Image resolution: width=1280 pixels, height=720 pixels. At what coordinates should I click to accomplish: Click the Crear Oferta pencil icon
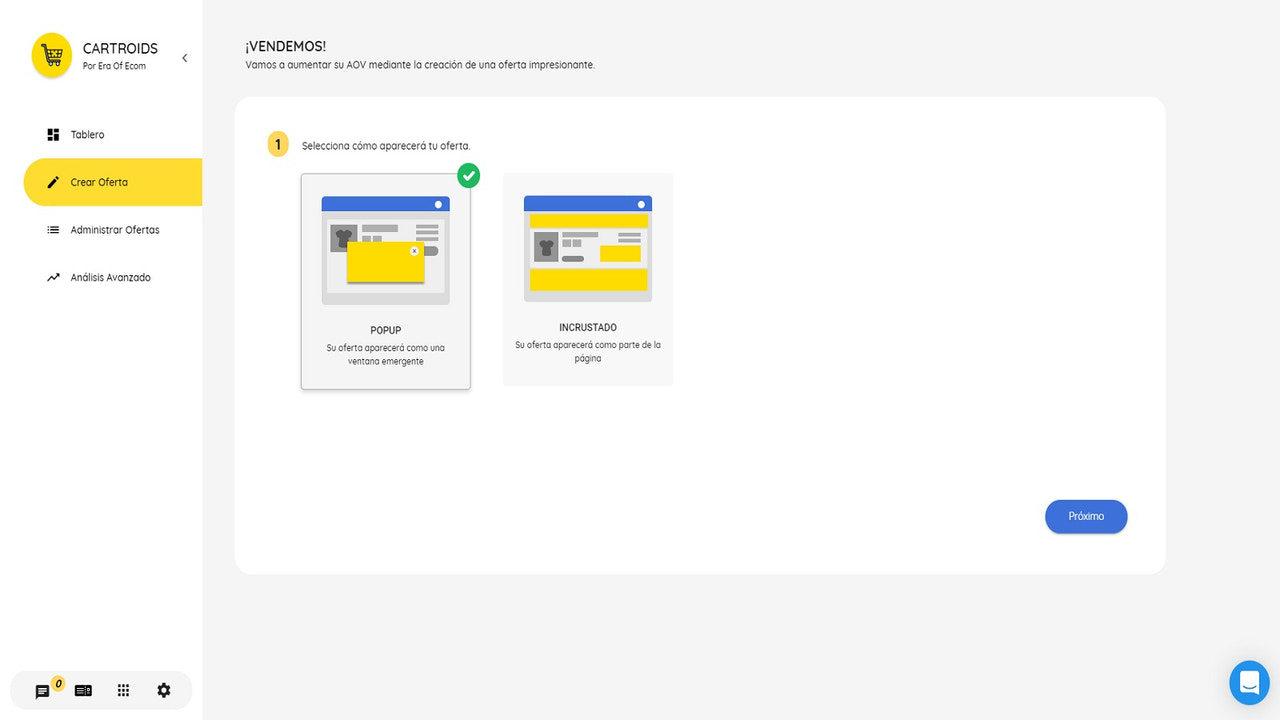tap(53, 182)
